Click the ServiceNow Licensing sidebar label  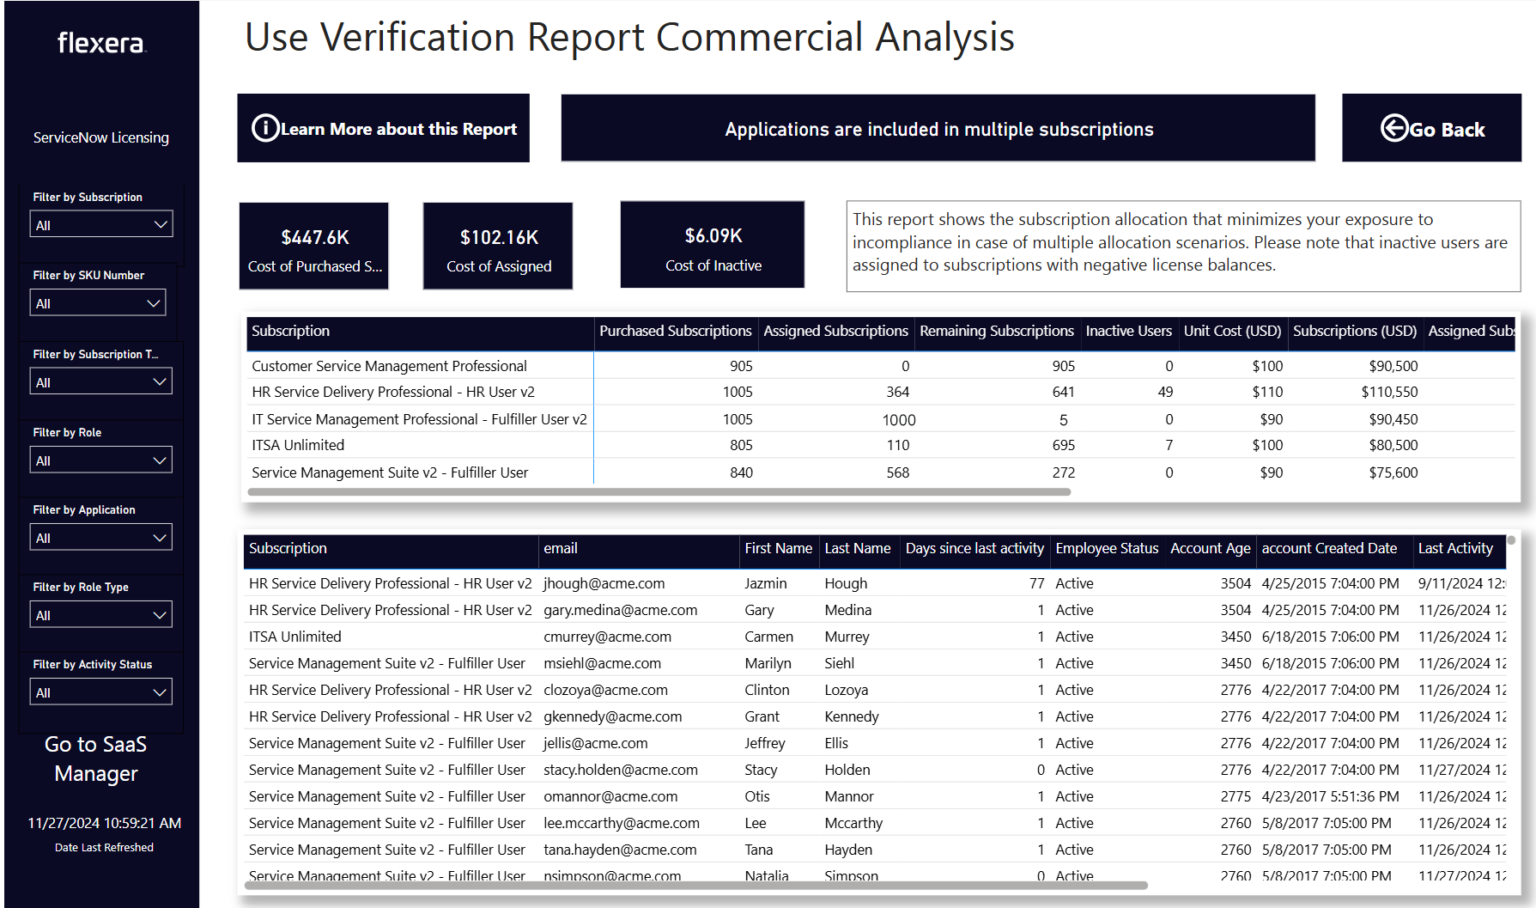101,137
